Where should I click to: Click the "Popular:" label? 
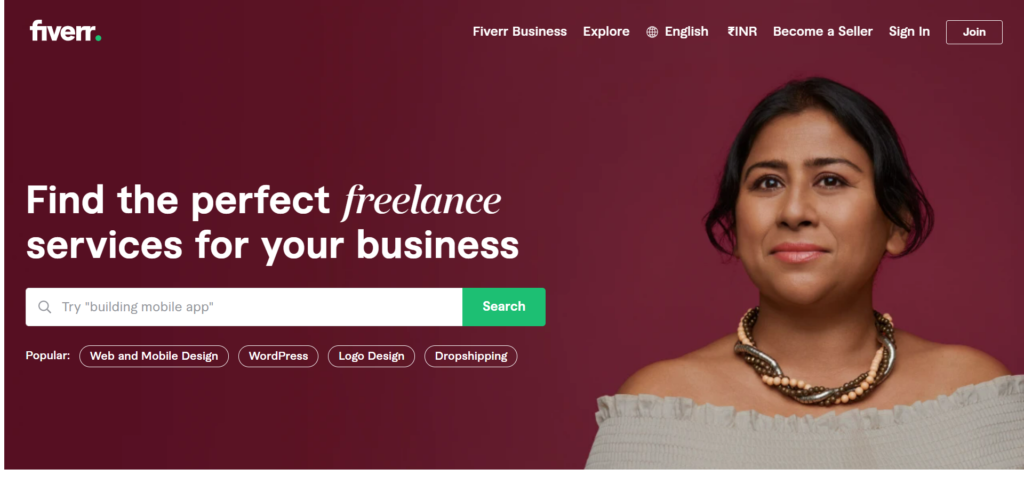(x=48, y=356)
